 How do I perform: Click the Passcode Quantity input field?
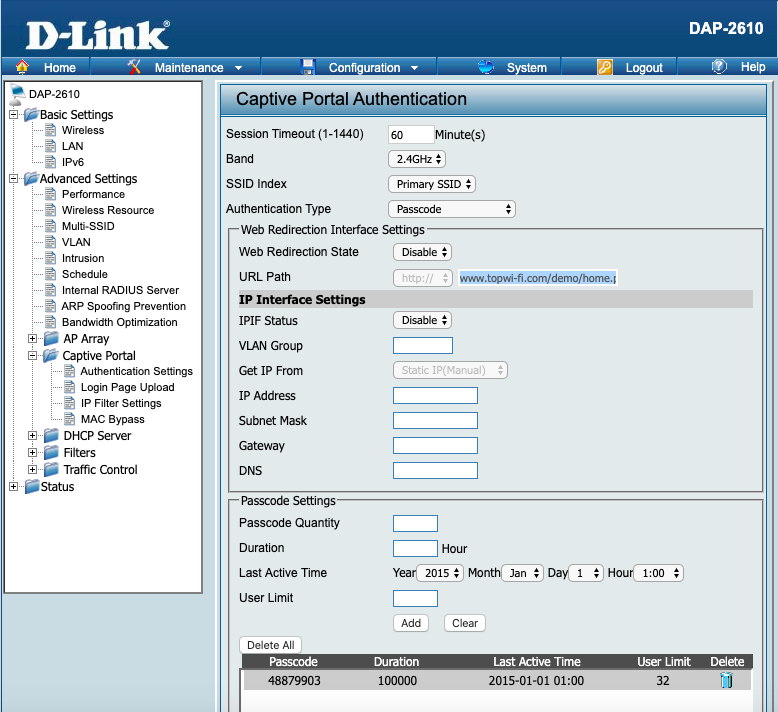415,523
